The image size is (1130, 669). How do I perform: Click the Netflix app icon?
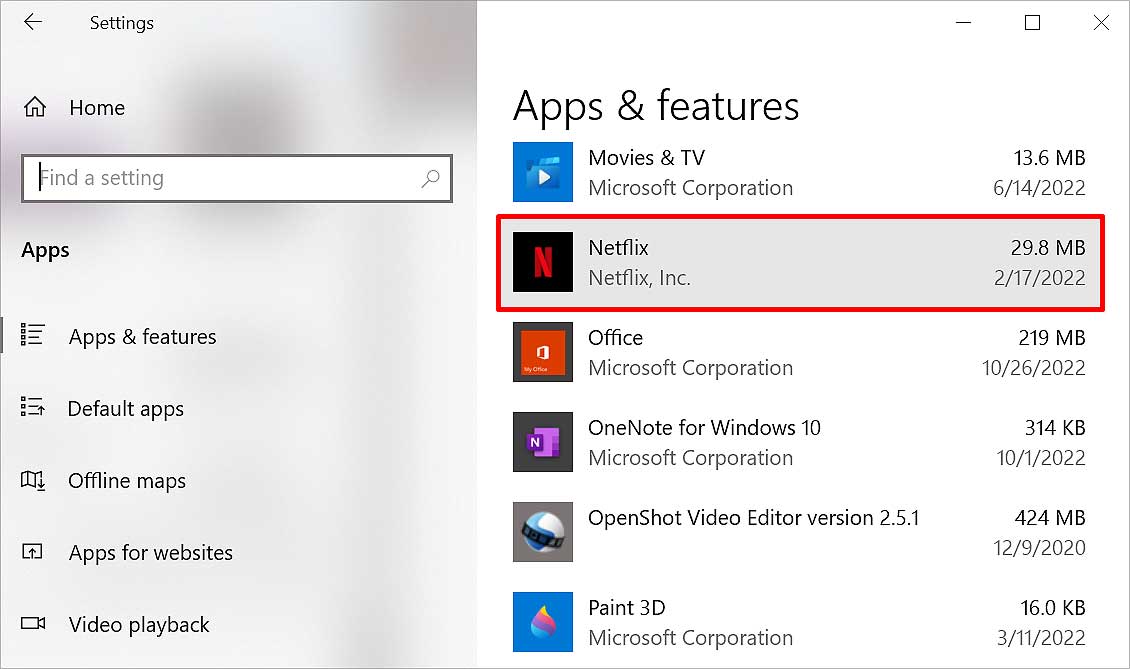(543, 262)
